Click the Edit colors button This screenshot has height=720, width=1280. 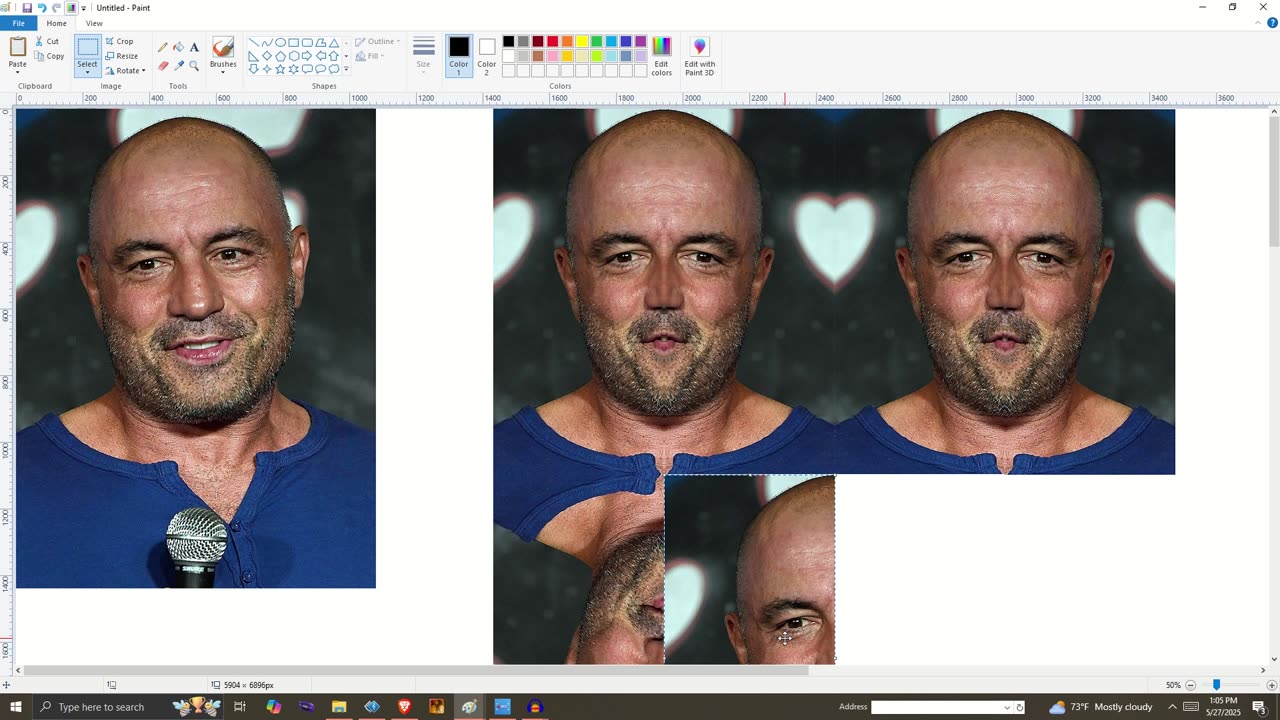(x=661, y=55)
